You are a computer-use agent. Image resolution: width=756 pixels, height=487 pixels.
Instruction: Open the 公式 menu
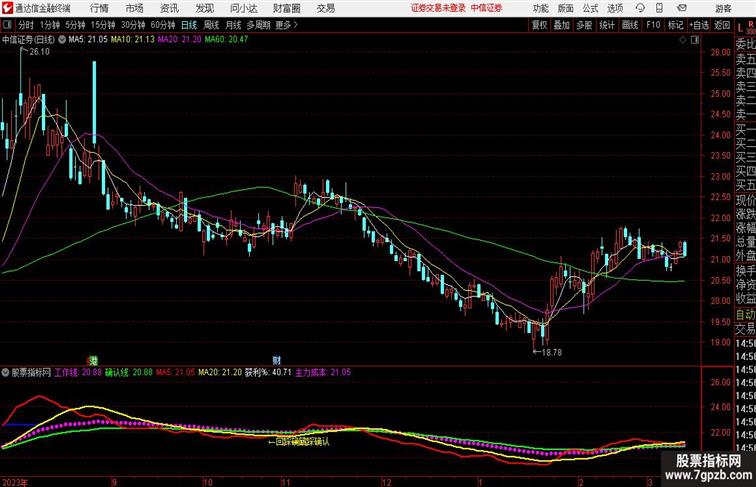tap(590, 8)
